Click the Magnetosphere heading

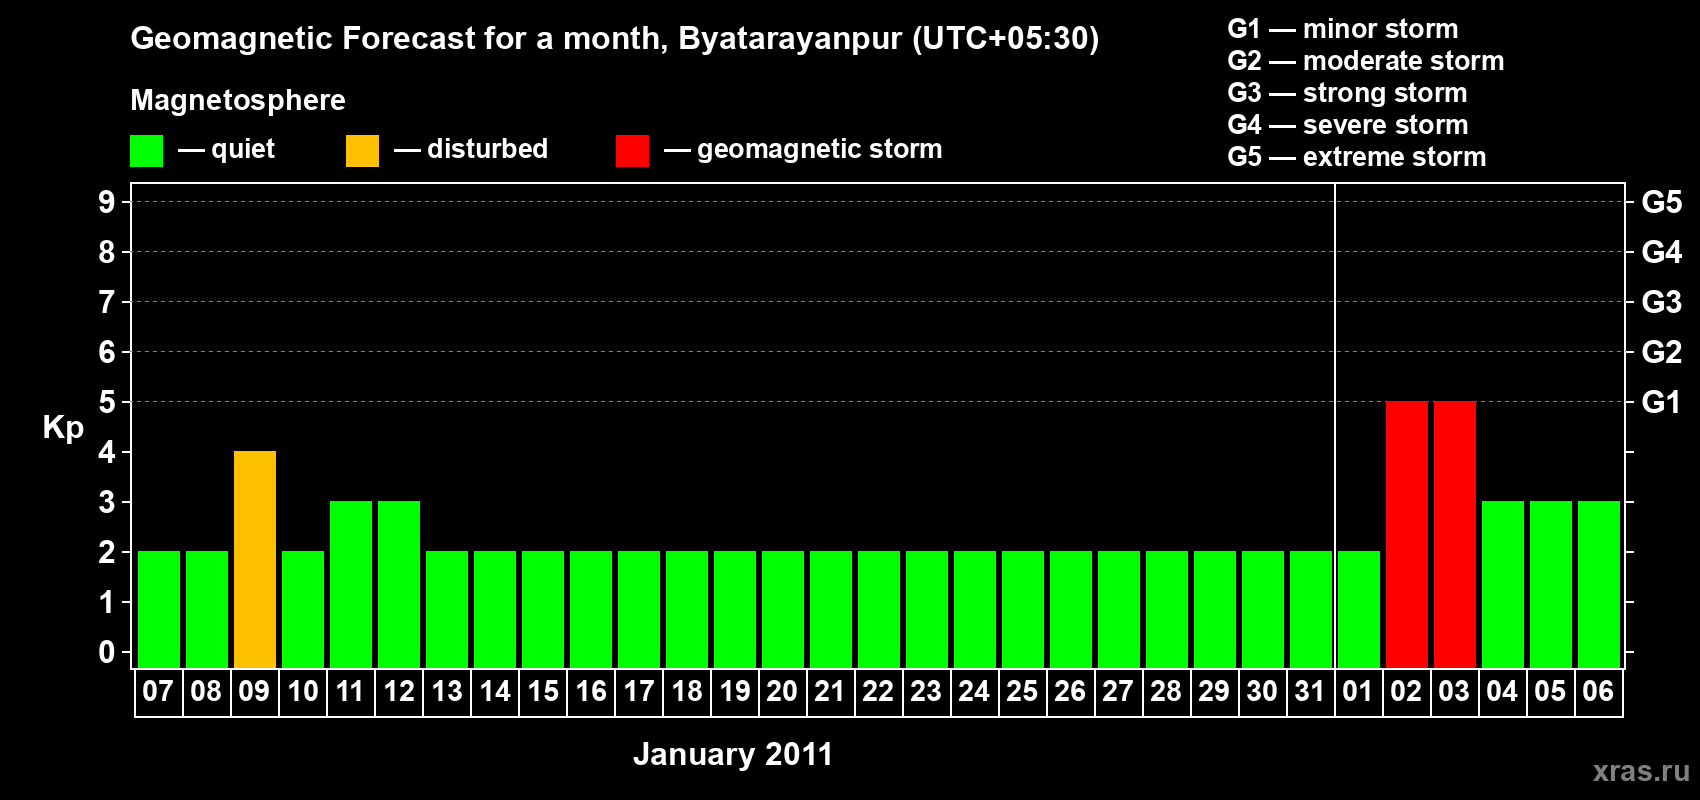(238, 100)
